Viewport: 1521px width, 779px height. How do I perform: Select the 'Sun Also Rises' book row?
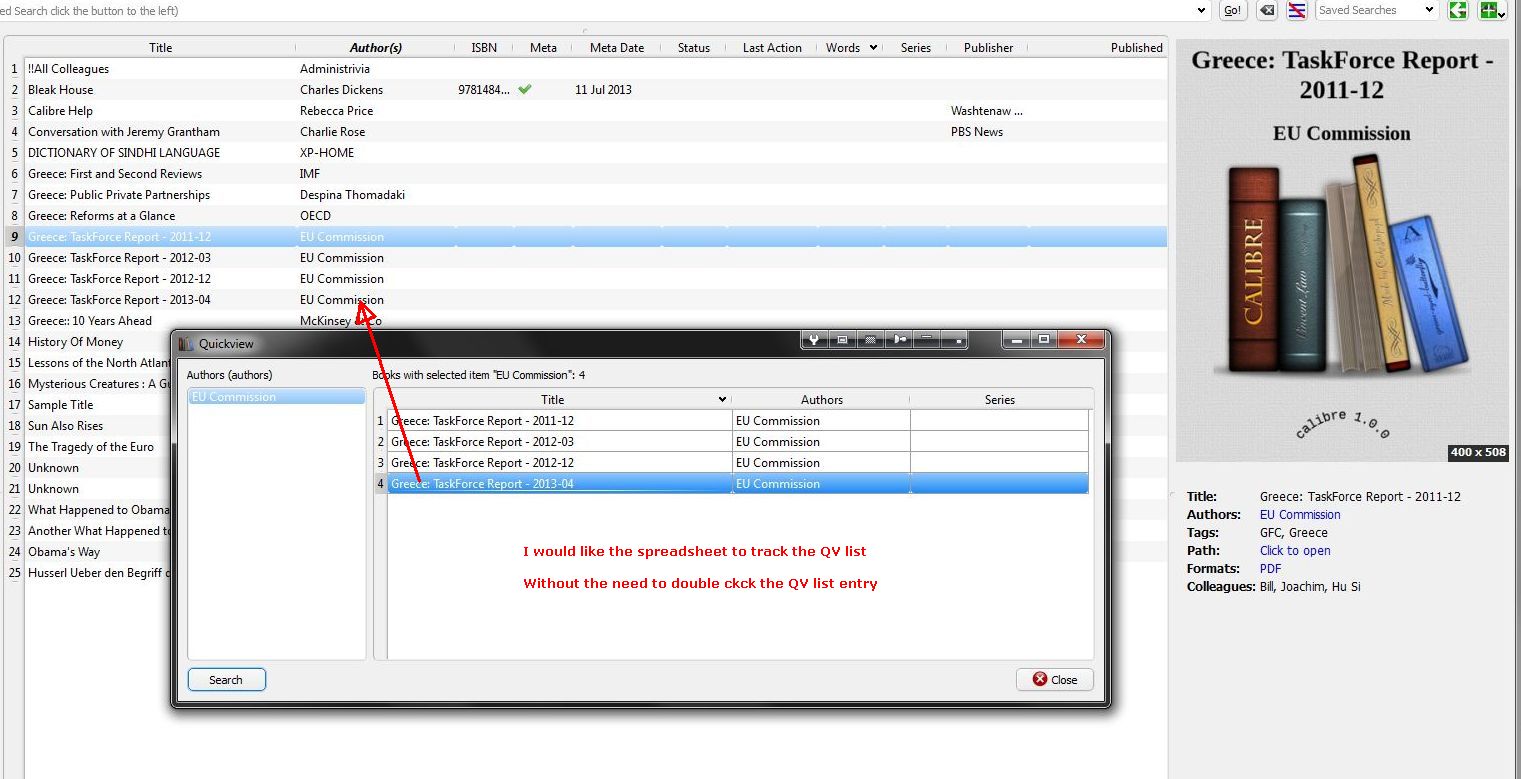tap(98, 426)
